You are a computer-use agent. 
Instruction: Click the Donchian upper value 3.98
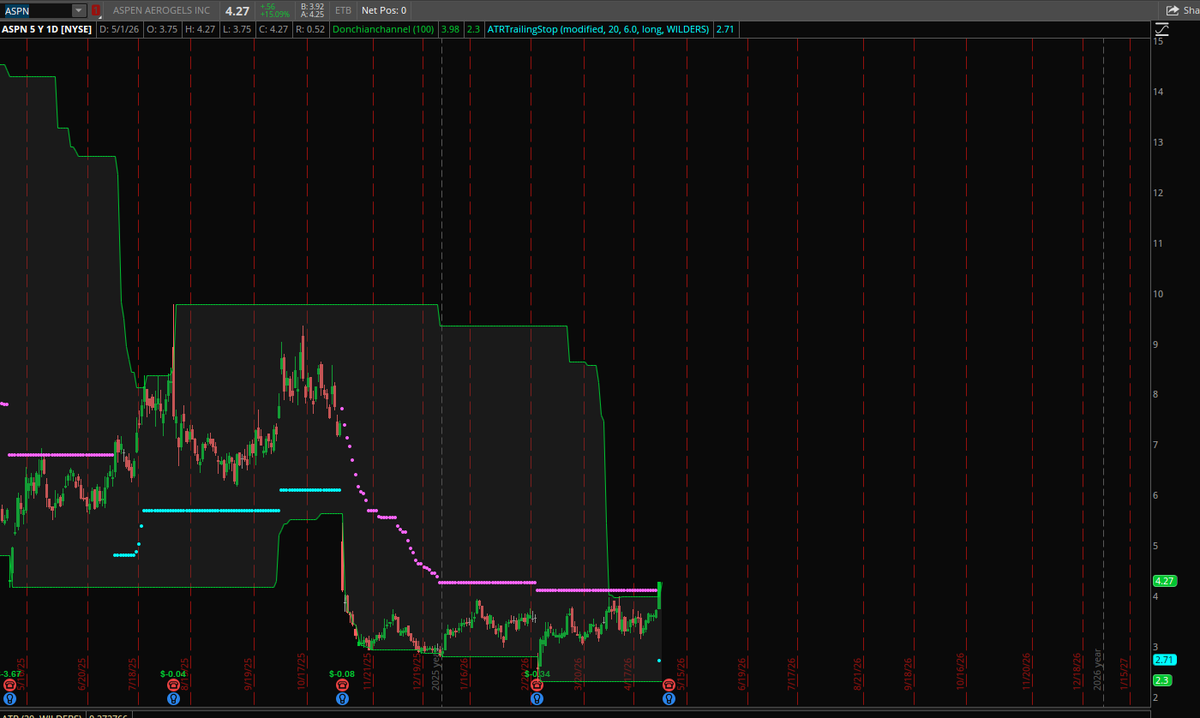click(450, 30)
